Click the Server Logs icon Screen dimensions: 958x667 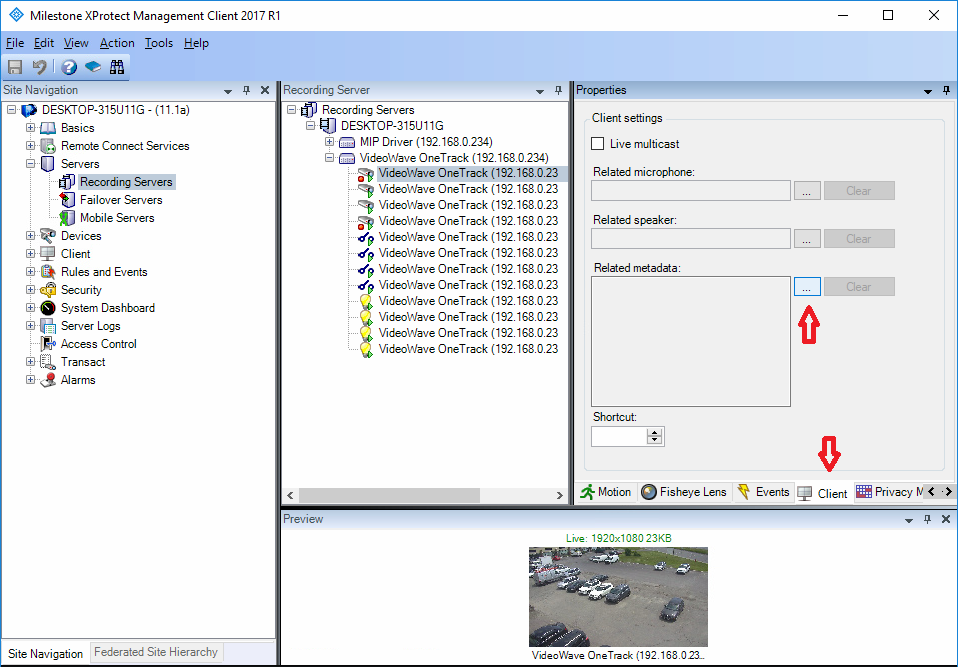click(48, 326)
